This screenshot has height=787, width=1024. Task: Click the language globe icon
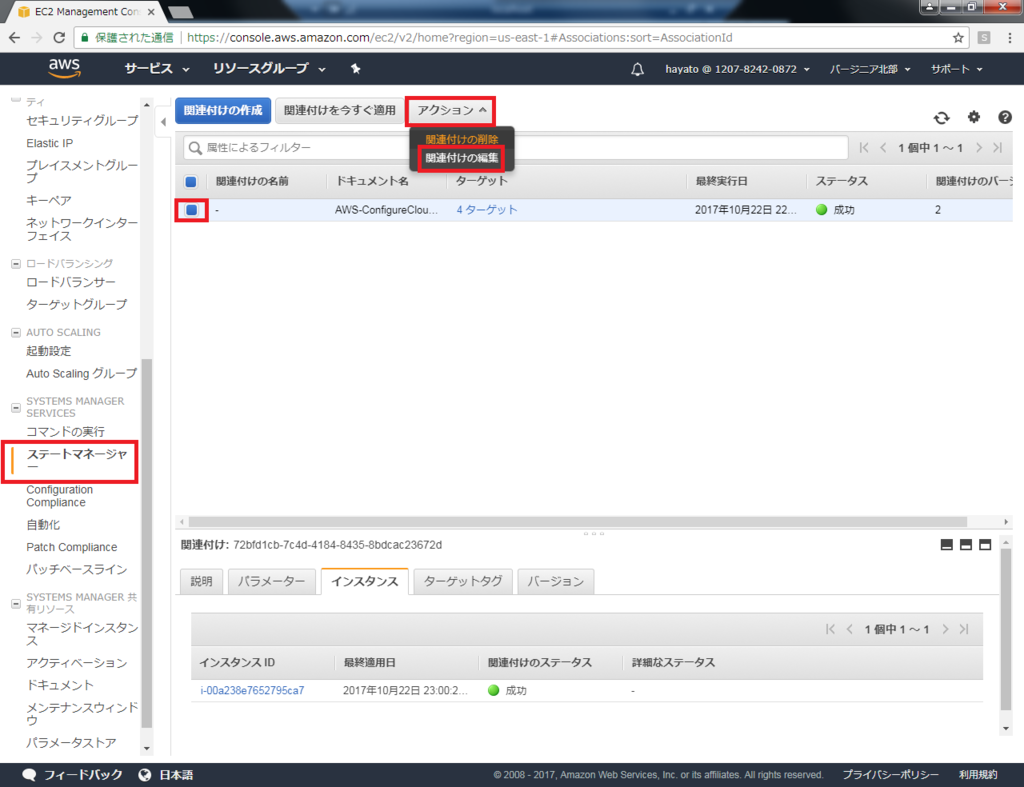145,775
